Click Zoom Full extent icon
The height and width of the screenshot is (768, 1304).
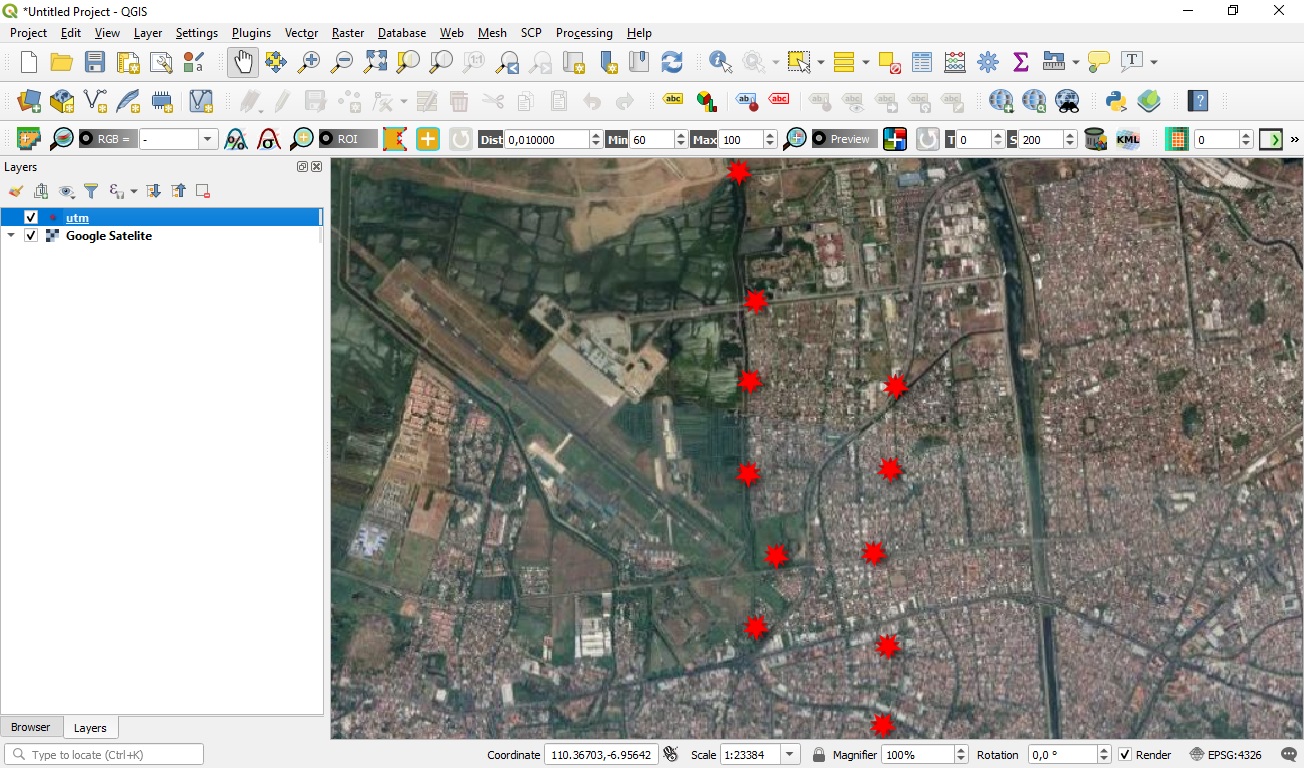pyautogui.click(x=375, y=62)
